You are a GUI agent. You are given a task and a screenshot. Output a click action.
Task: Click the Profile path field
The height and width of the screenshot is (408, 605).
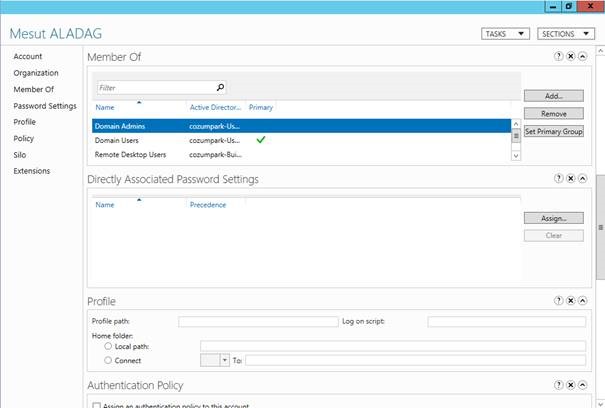(x=258, y=322)
